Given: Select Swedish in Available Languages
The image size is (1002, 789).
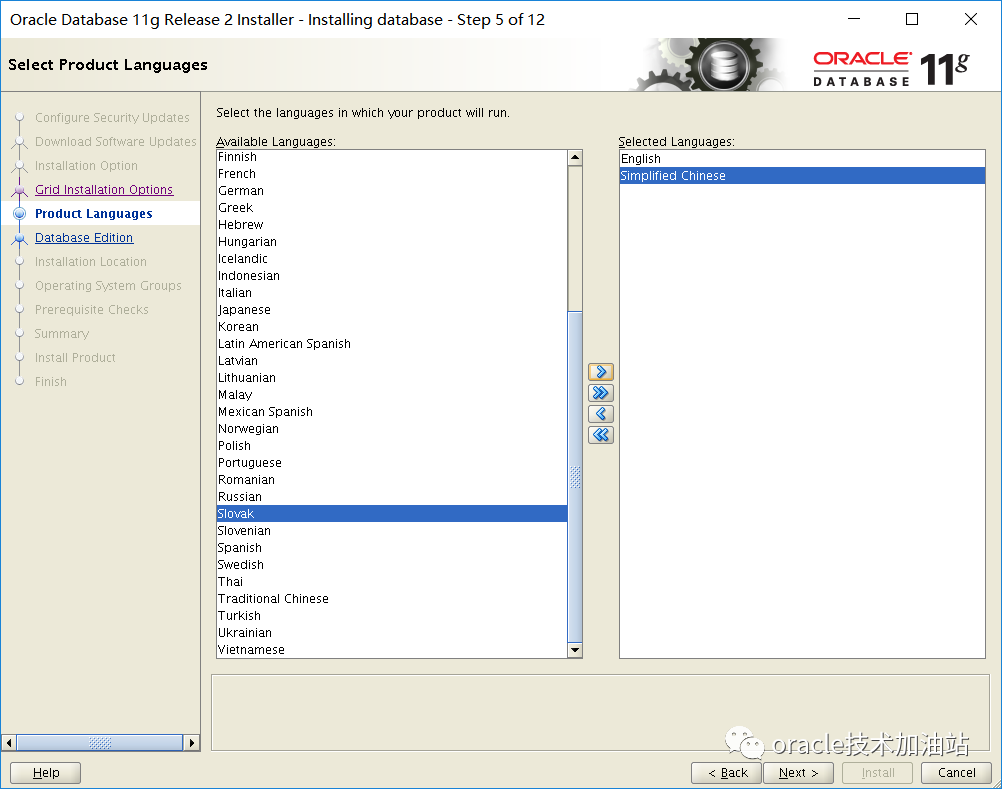Looking at the screenshot, I should tap(392, 565).
